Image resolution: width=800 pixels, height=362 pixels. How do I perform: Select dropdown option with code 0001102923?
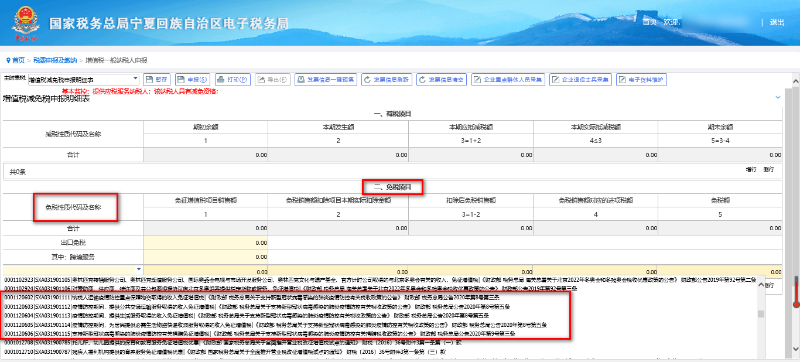coord(380,279)
